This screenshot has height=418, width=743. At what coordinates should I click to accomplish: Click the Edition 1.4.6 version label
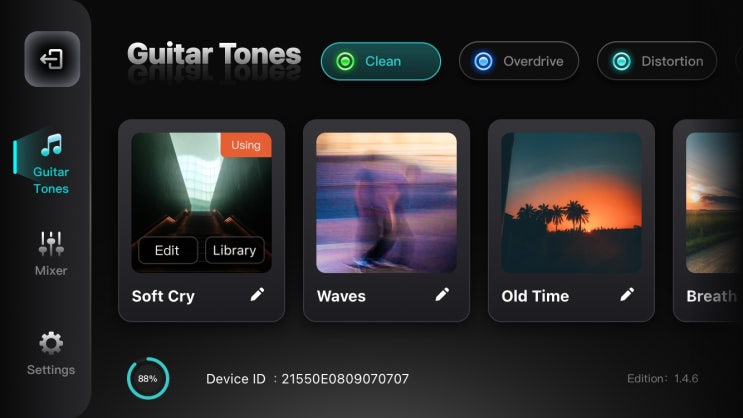[x=662, y=379]
